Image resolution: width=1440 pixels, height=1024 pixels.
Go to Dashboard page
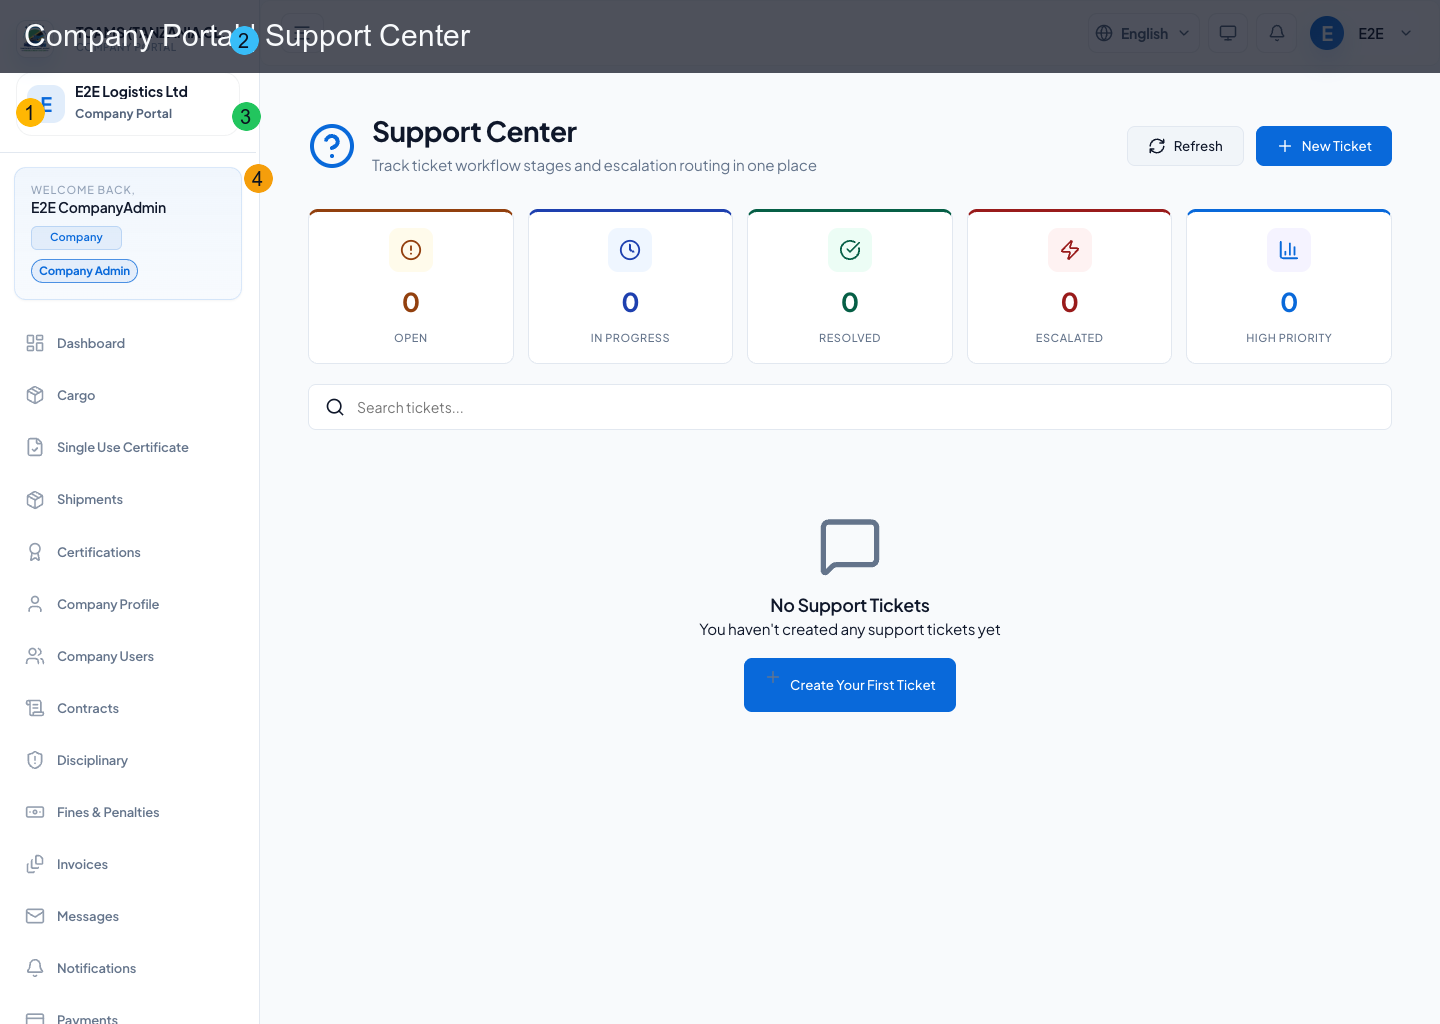point(130,343)
